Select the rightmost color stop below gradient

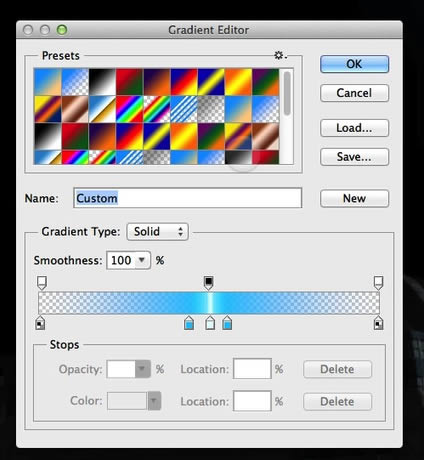(x=378, y=323)
